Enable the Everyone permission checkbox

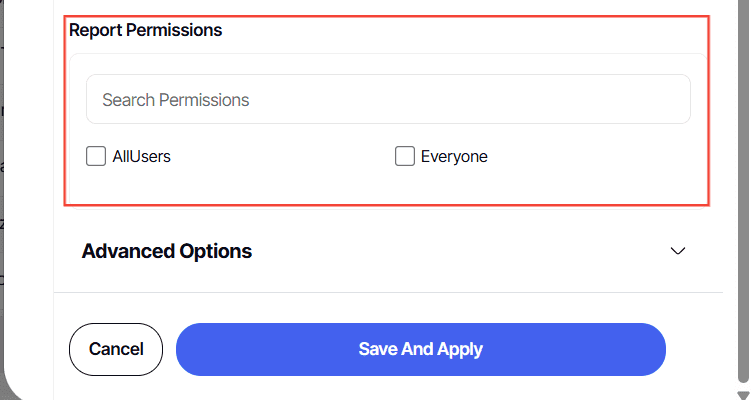pos(405,156)
